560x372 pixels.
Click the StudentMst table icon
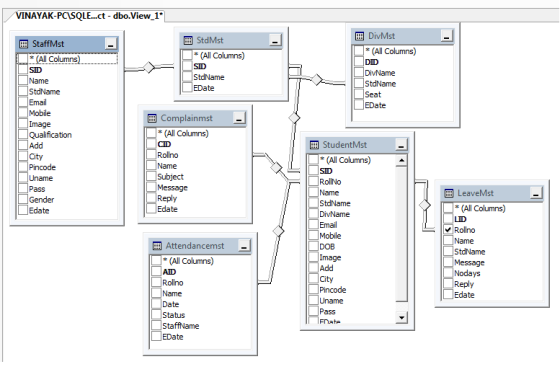click(x=314, y=145)
